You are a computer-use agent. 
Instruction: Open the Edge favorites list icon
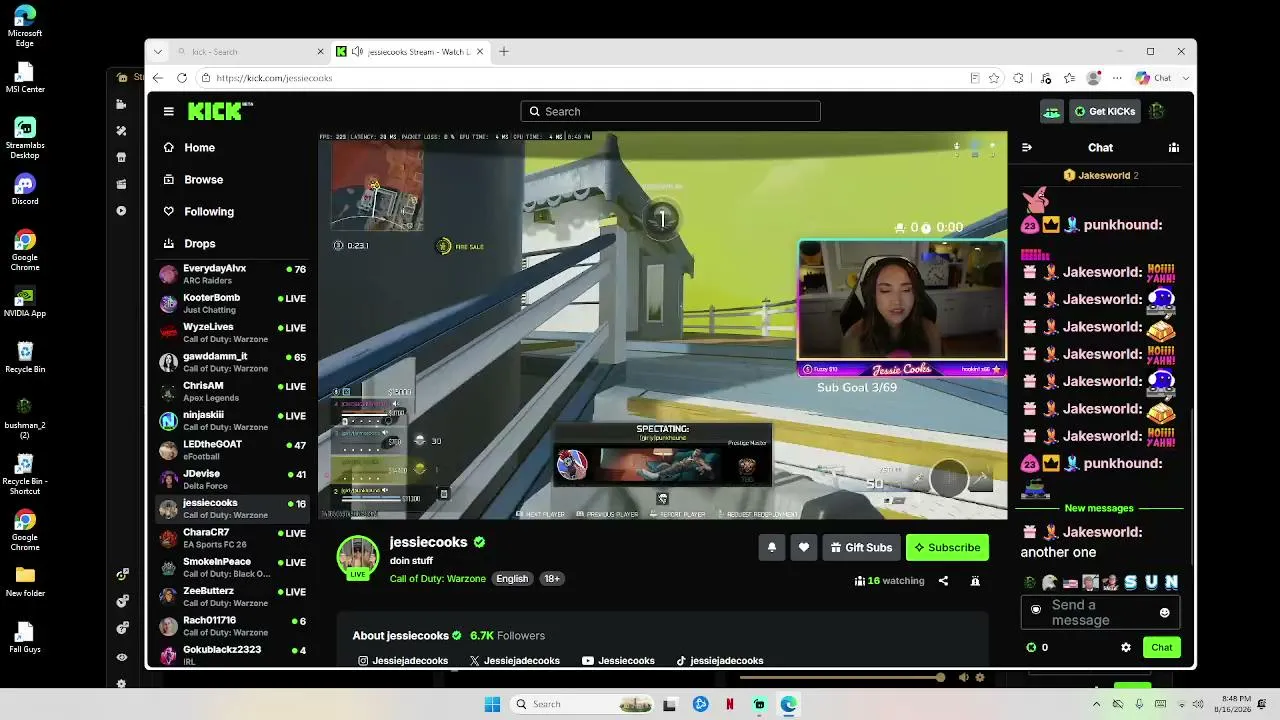pos(1070,78)
